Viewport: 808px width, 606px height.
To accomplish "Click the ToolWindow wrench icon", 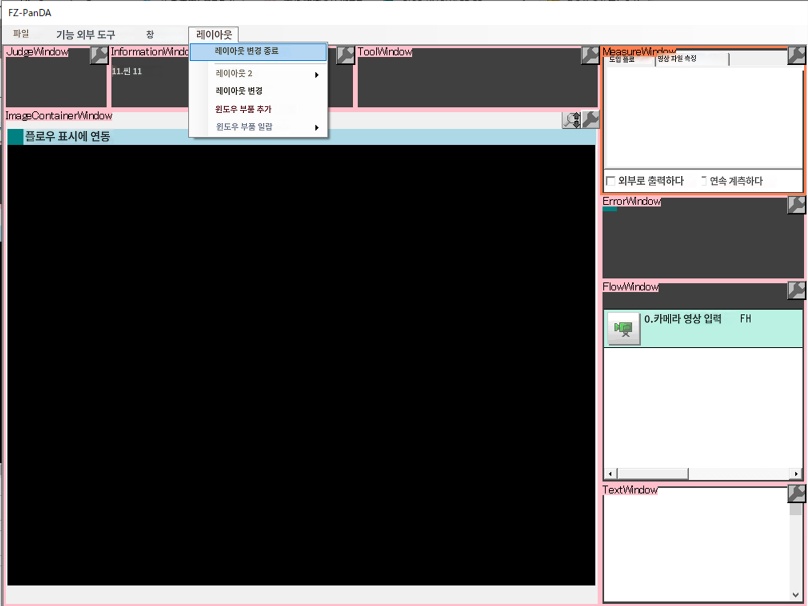I will [x=590, y=55].
